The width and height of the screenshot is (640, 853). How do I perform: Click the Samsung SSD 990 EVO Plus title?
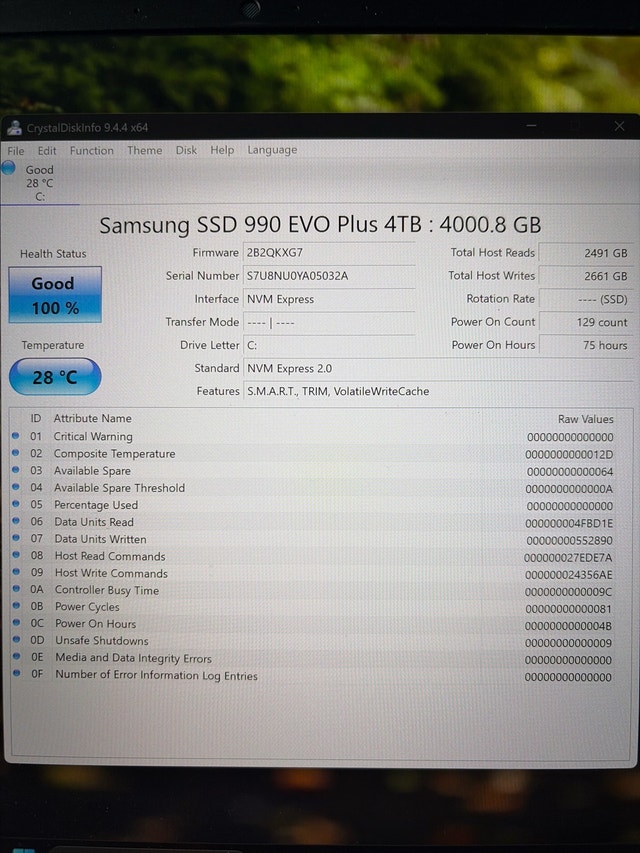(x=320, y=225)
